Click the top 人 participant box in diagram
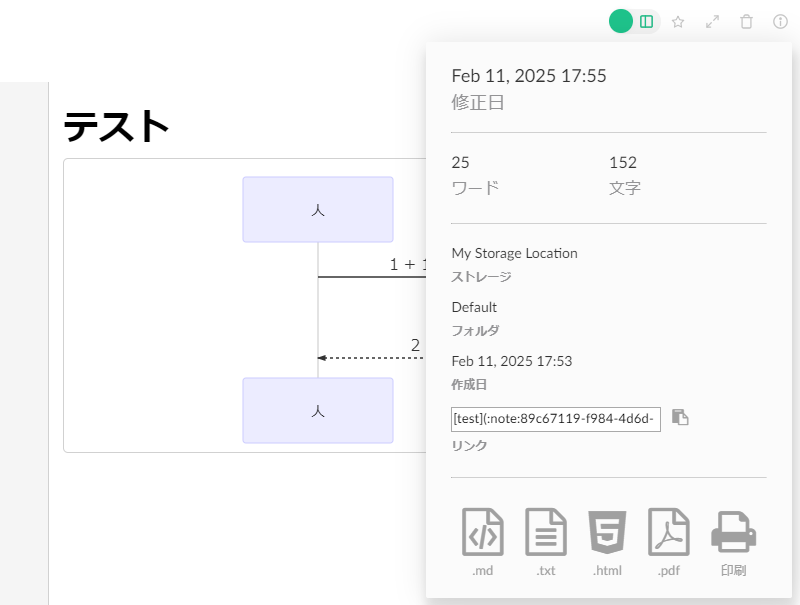 point(318,209)
